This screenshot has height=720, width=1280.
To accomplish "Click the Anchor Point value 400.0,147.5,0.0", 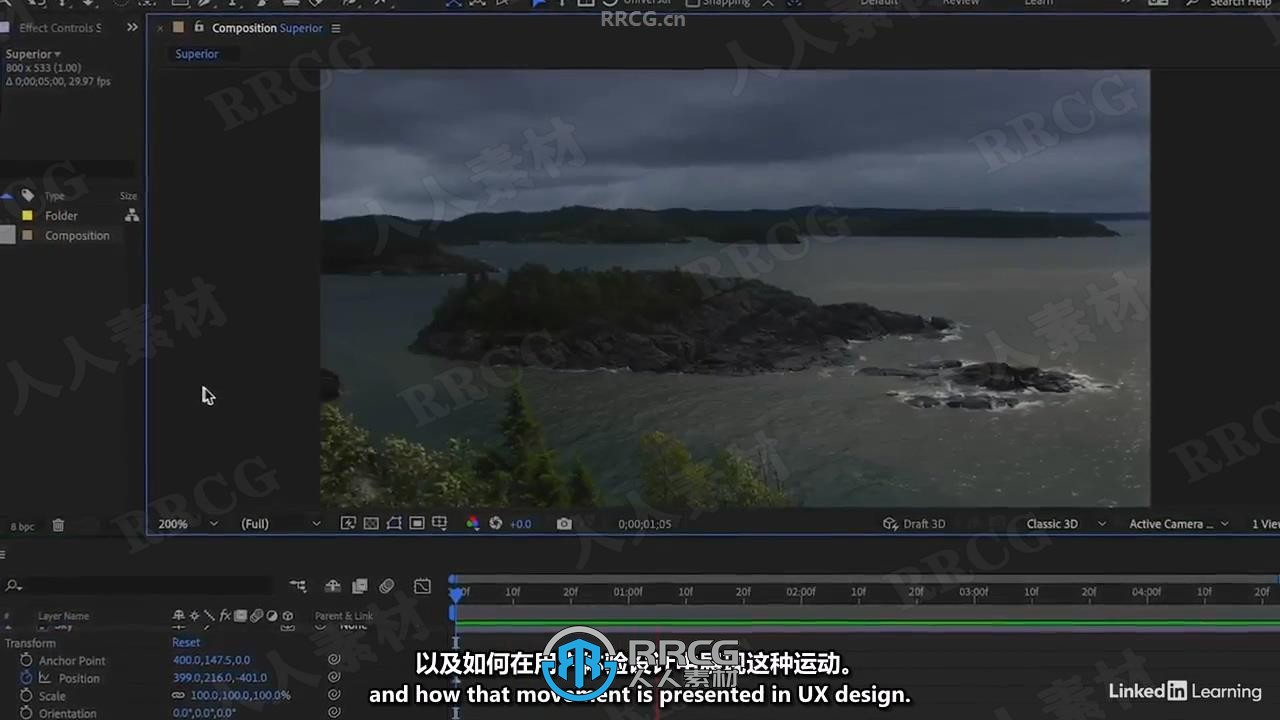I will point(212,660).
